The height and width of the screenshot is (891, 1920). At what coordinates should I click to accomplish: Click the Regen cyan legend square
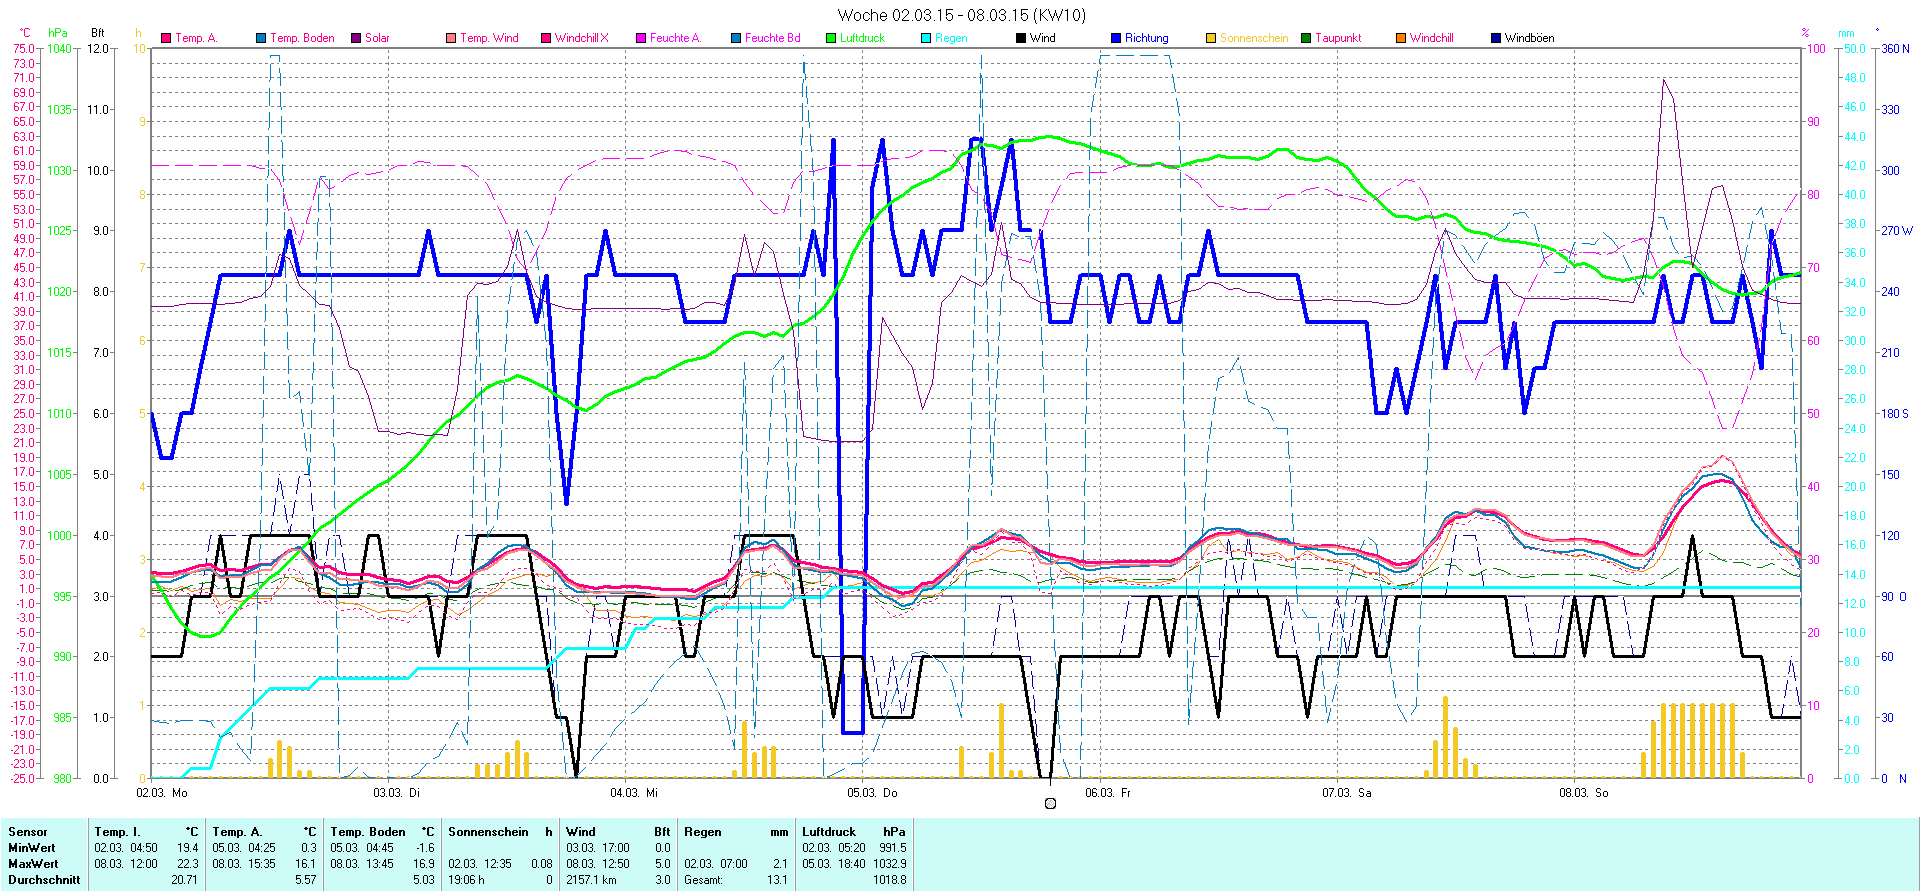[x=926, y=38]
